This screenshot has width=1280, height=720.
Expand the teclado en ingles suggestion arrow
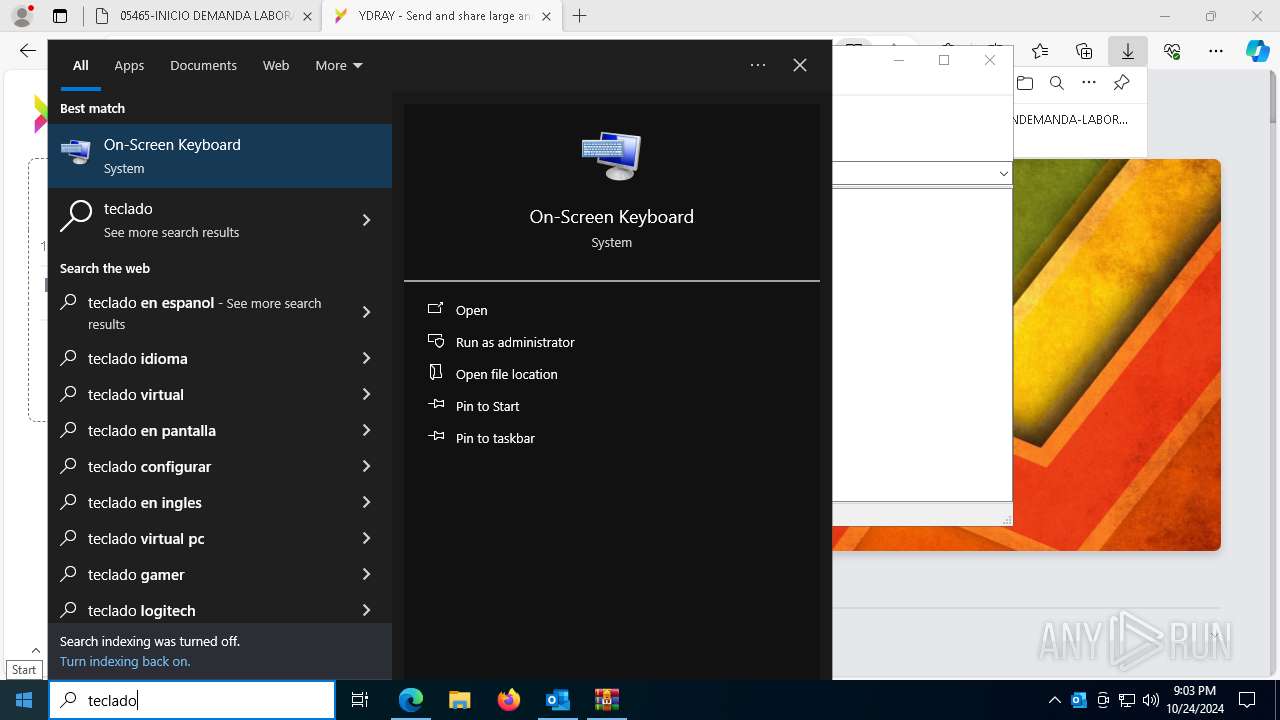click(366, 502)
